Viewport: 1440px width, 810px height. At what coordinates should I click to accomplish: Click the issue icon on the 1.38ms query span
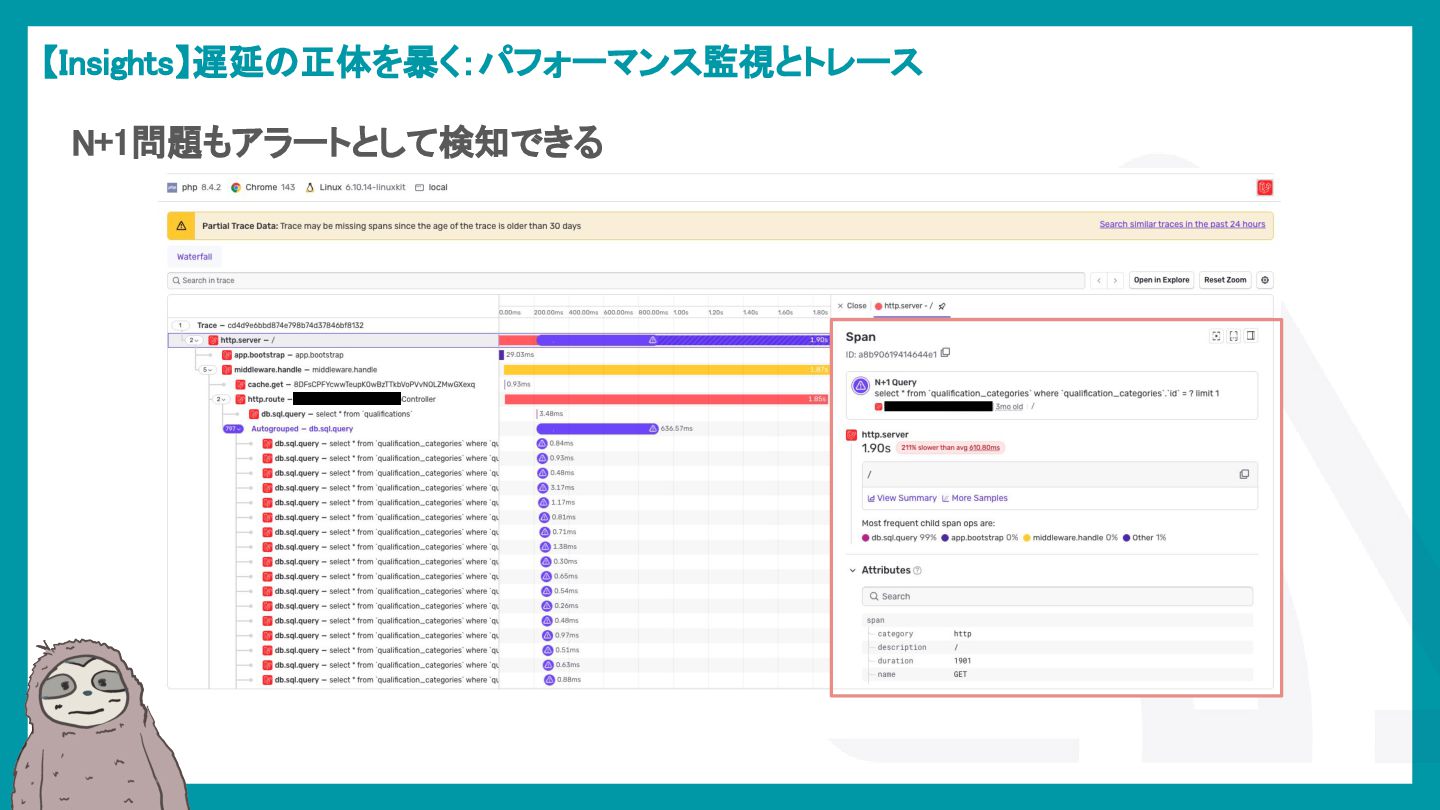(x=545, y=546)
